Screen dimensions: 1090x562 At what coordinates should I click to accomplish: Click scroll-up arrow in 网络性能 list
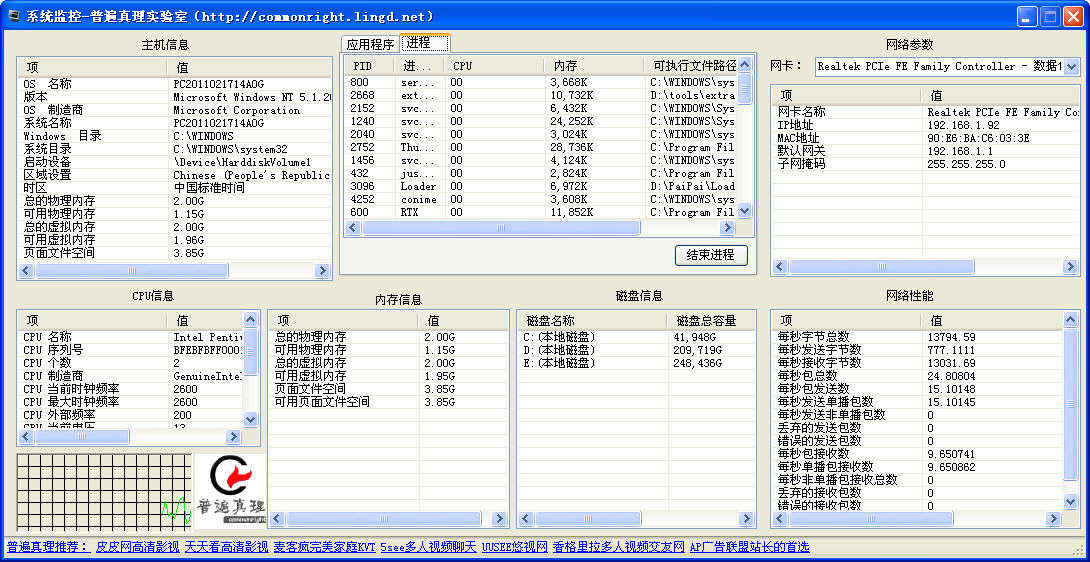pyautogui.click(x=1071, y=320)
